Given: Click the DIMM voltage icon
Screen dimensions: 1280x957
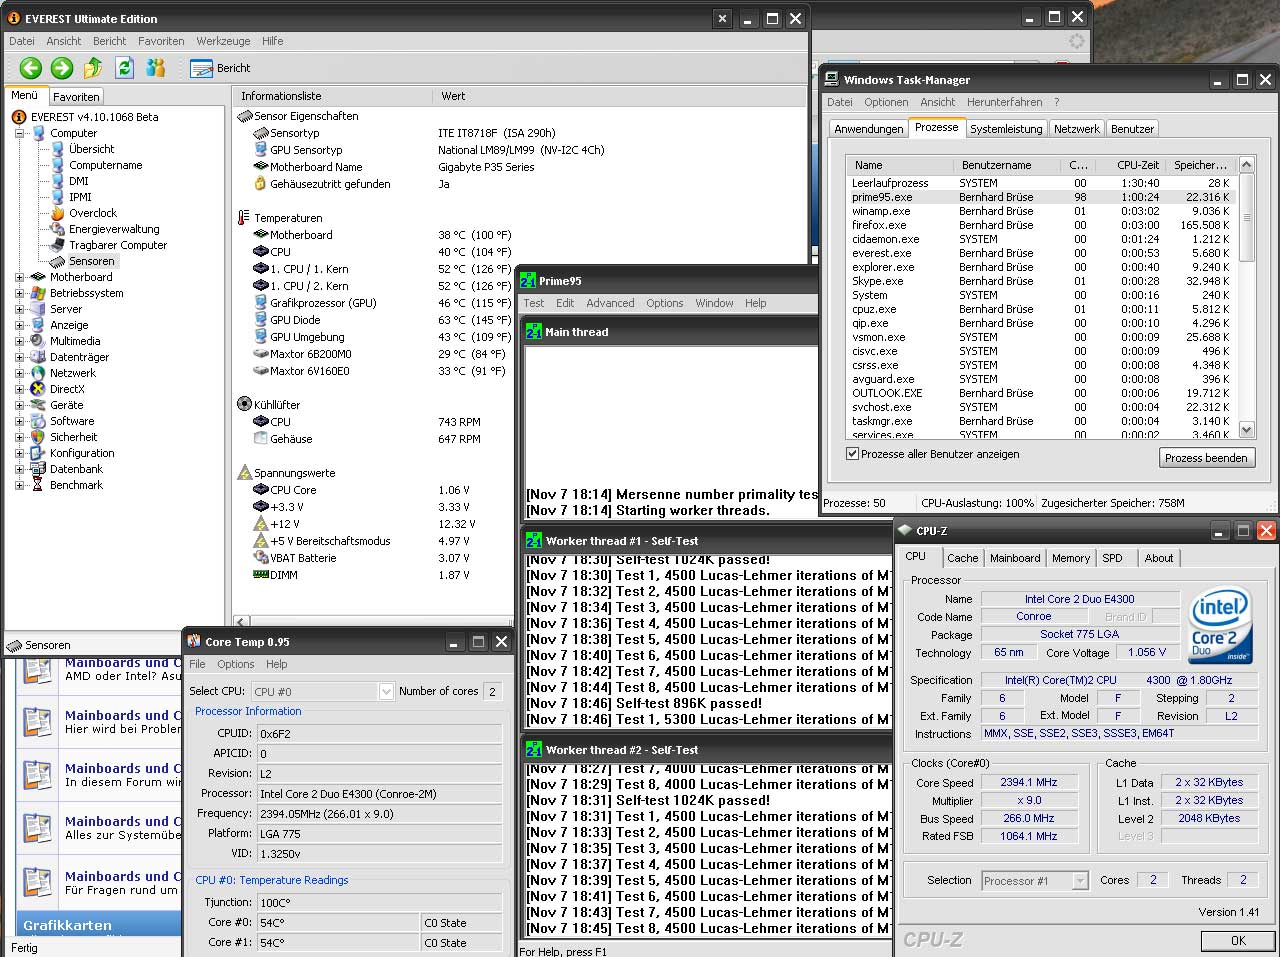Looking at the screenshot, I should click(261, 575).
